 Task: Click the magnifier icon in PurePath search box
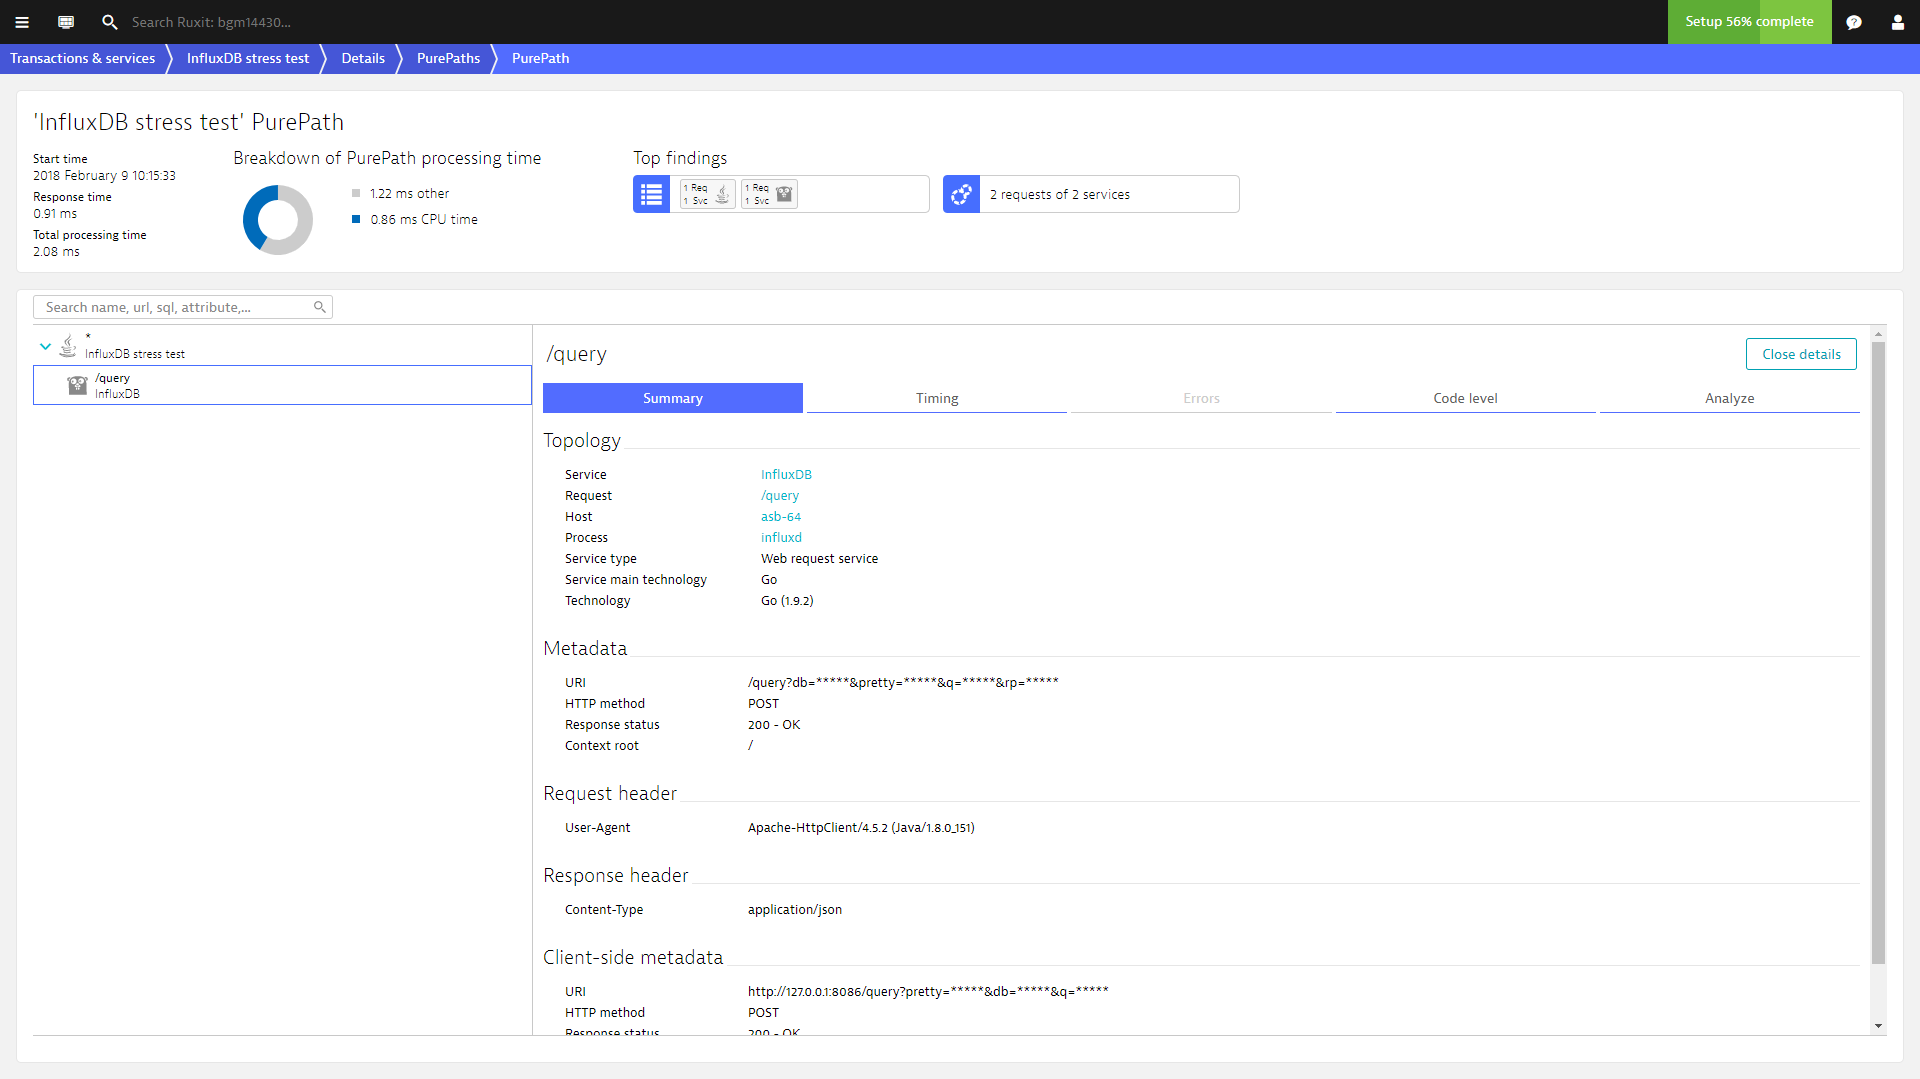point(320,307)
